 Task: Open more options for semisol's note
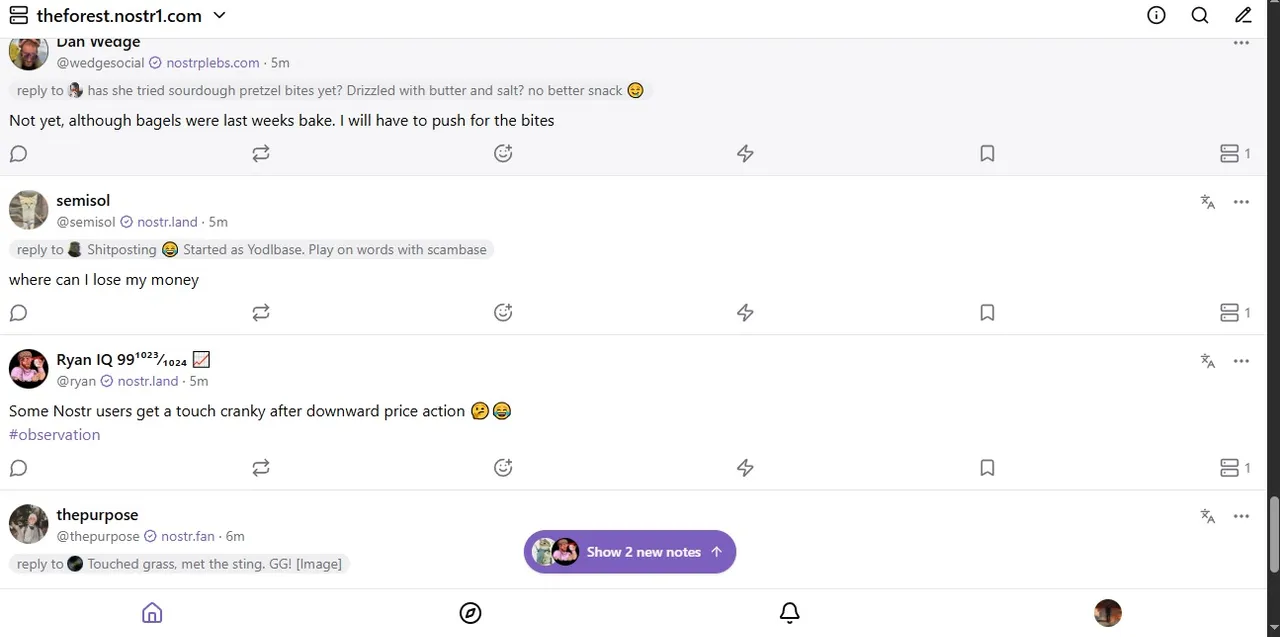pos(1241,202)
